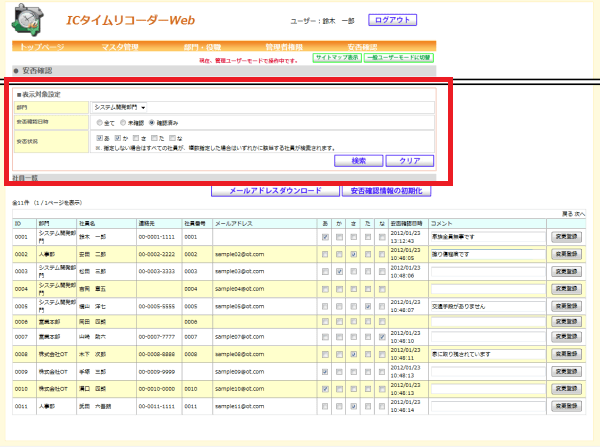Click the 安否確認日時 column header
The image size is (600, 447).
406,224
